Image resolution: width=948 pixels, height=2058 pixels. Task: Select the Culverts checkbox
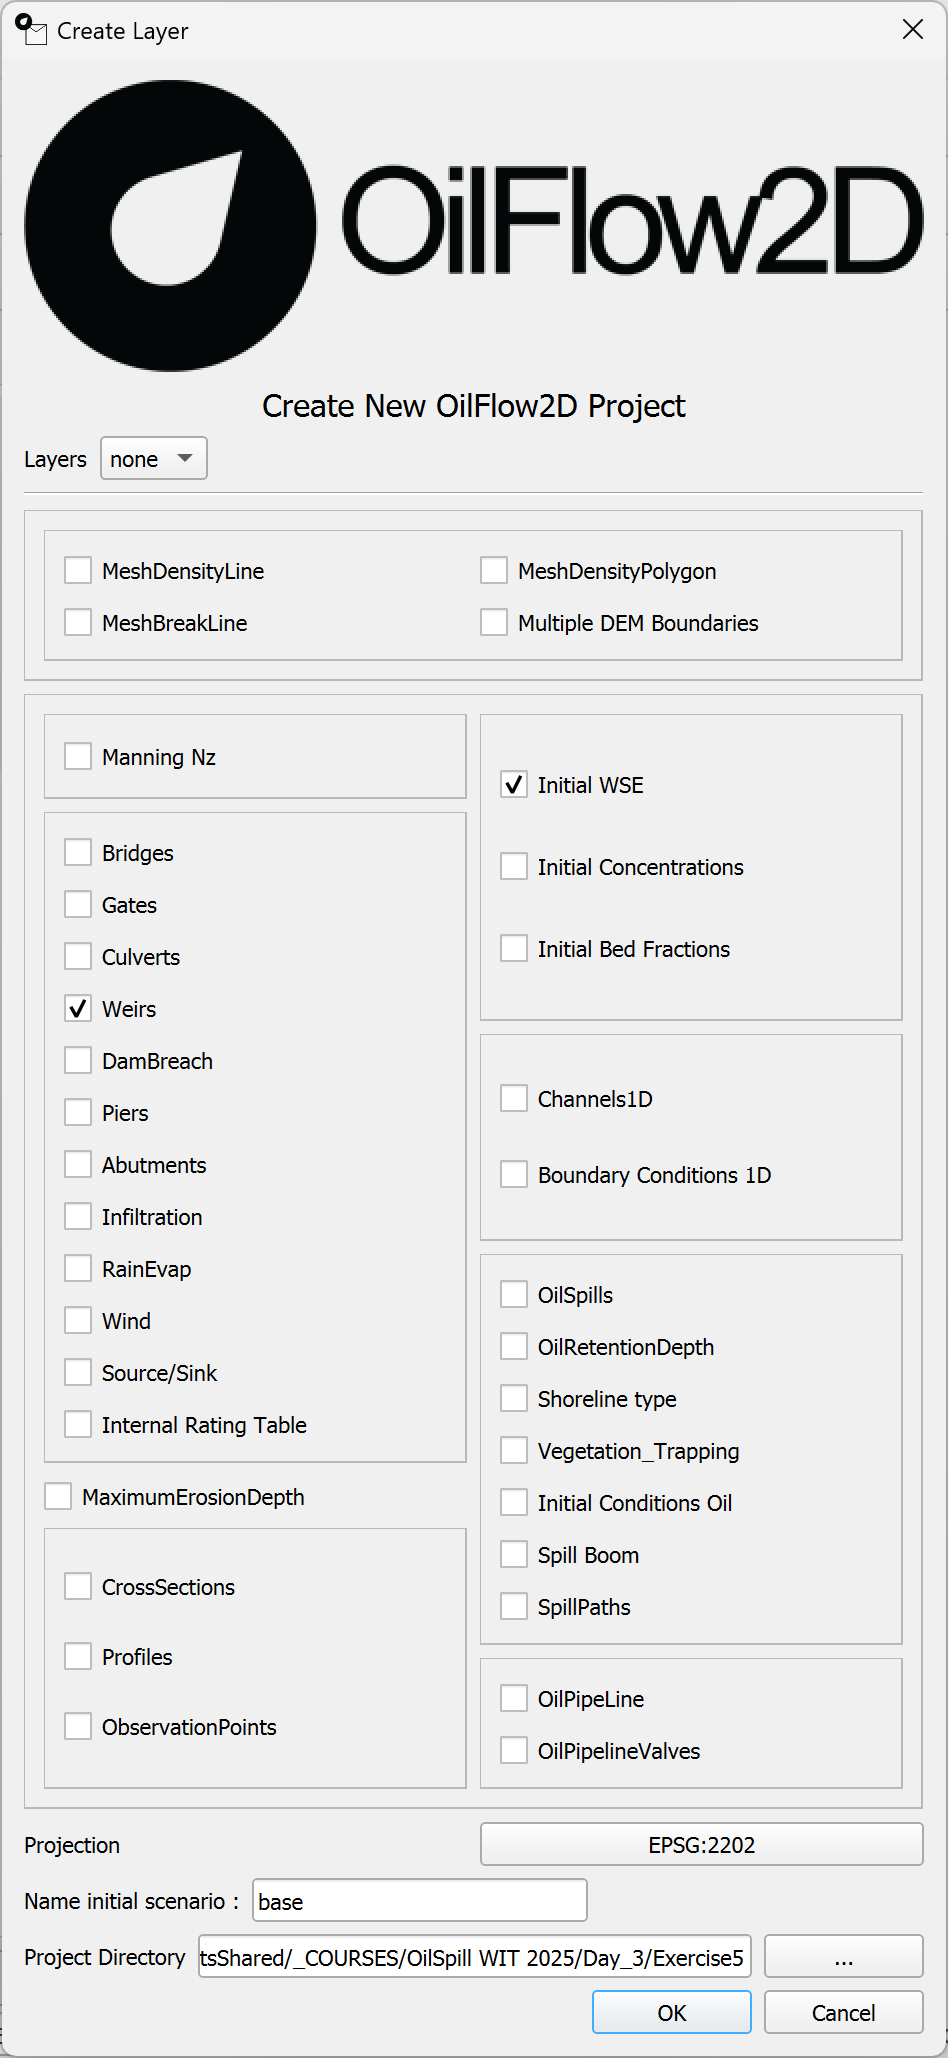(78, 957)
